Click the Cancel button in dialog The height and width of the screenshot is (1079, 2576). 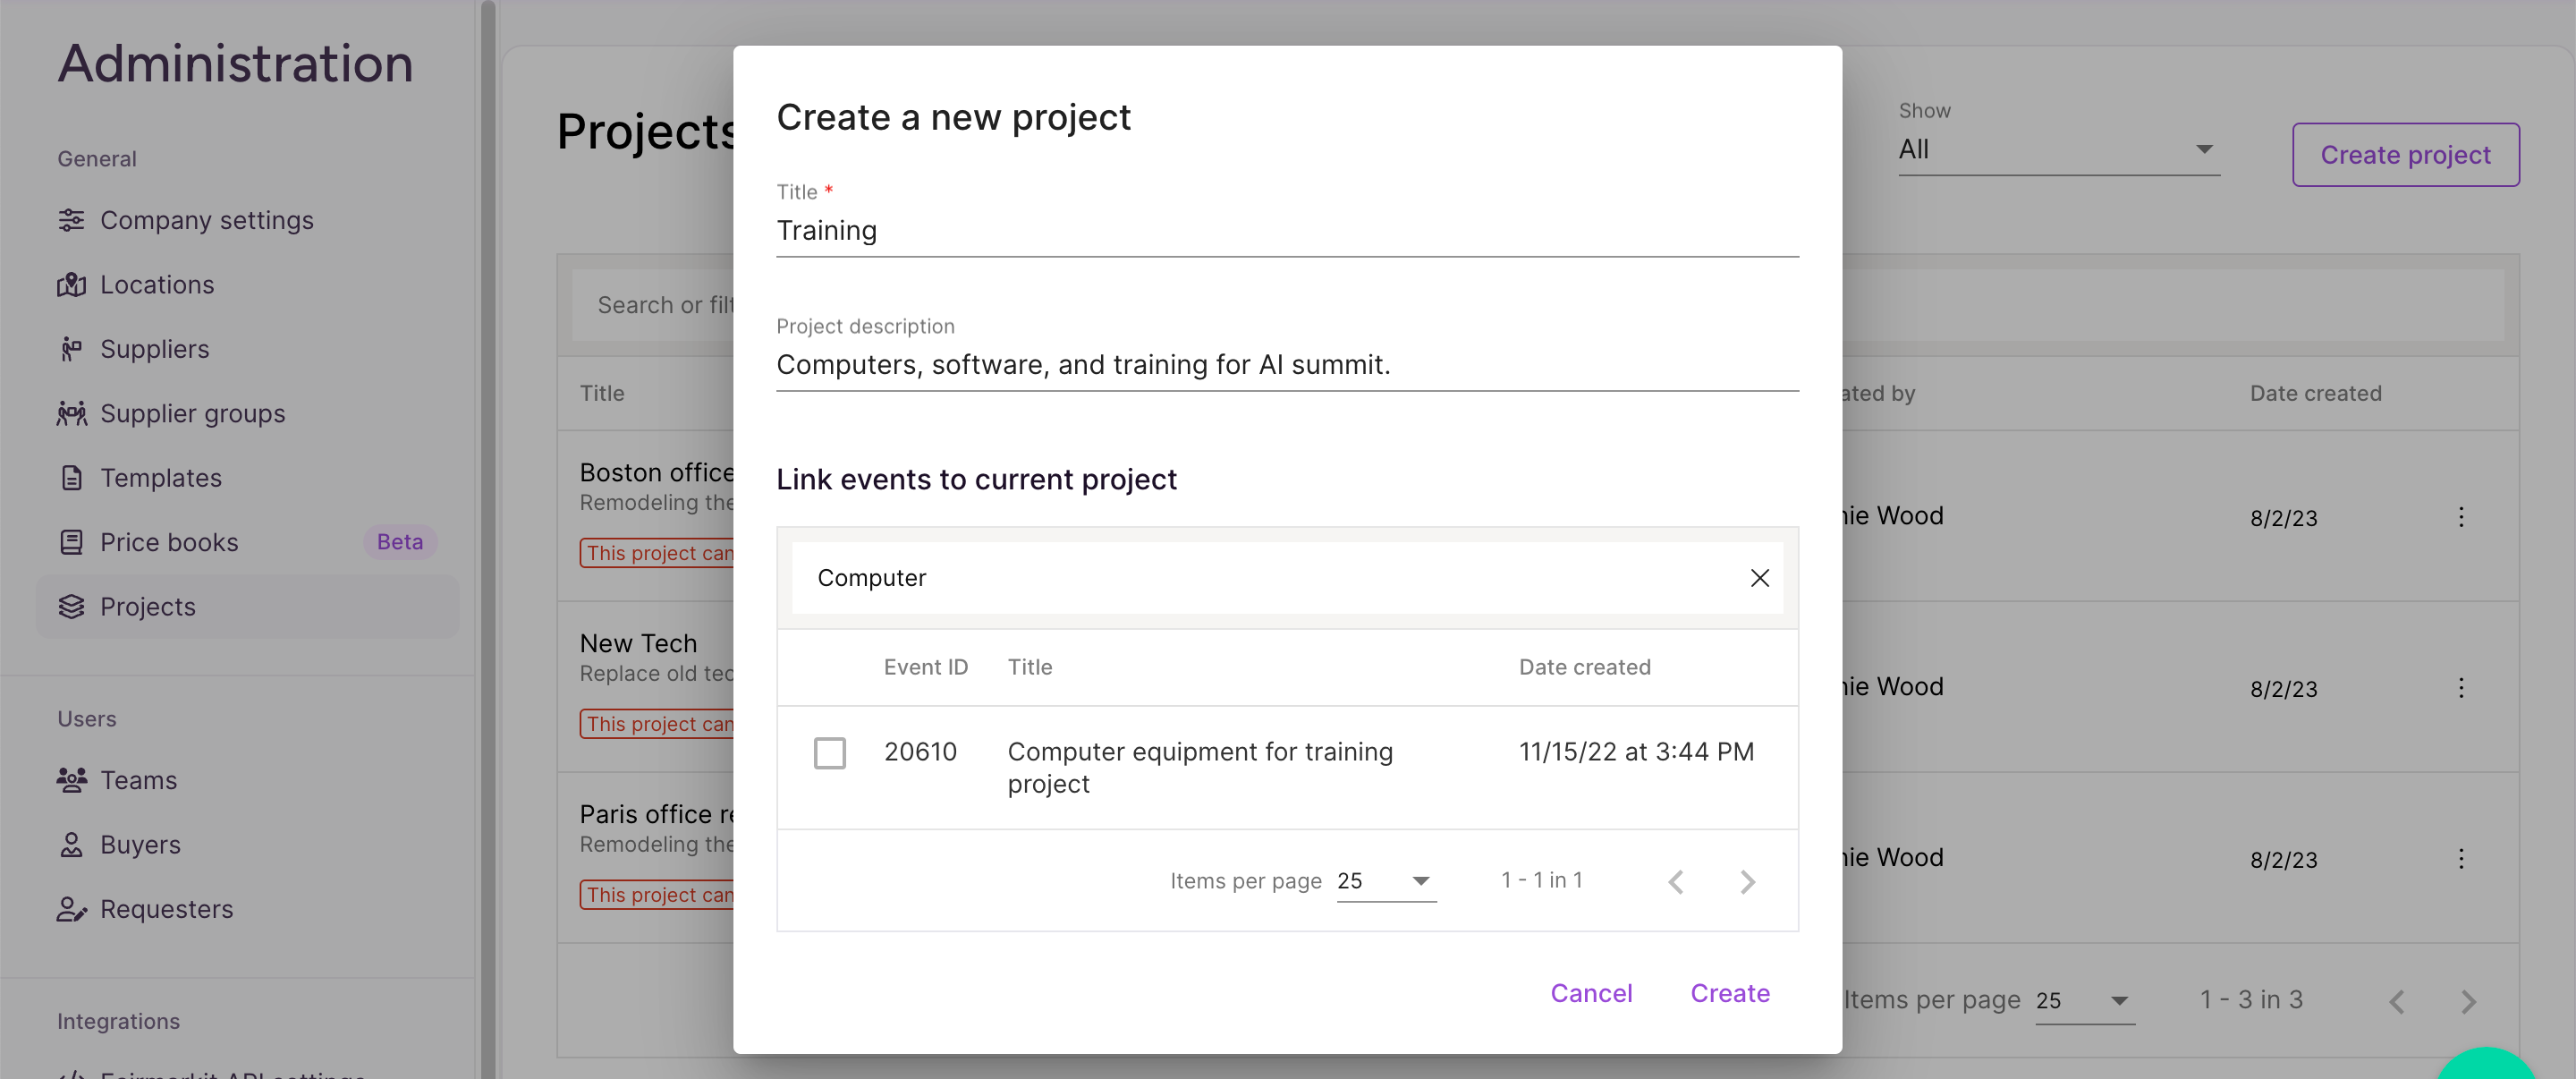(x=1591, y=993)
